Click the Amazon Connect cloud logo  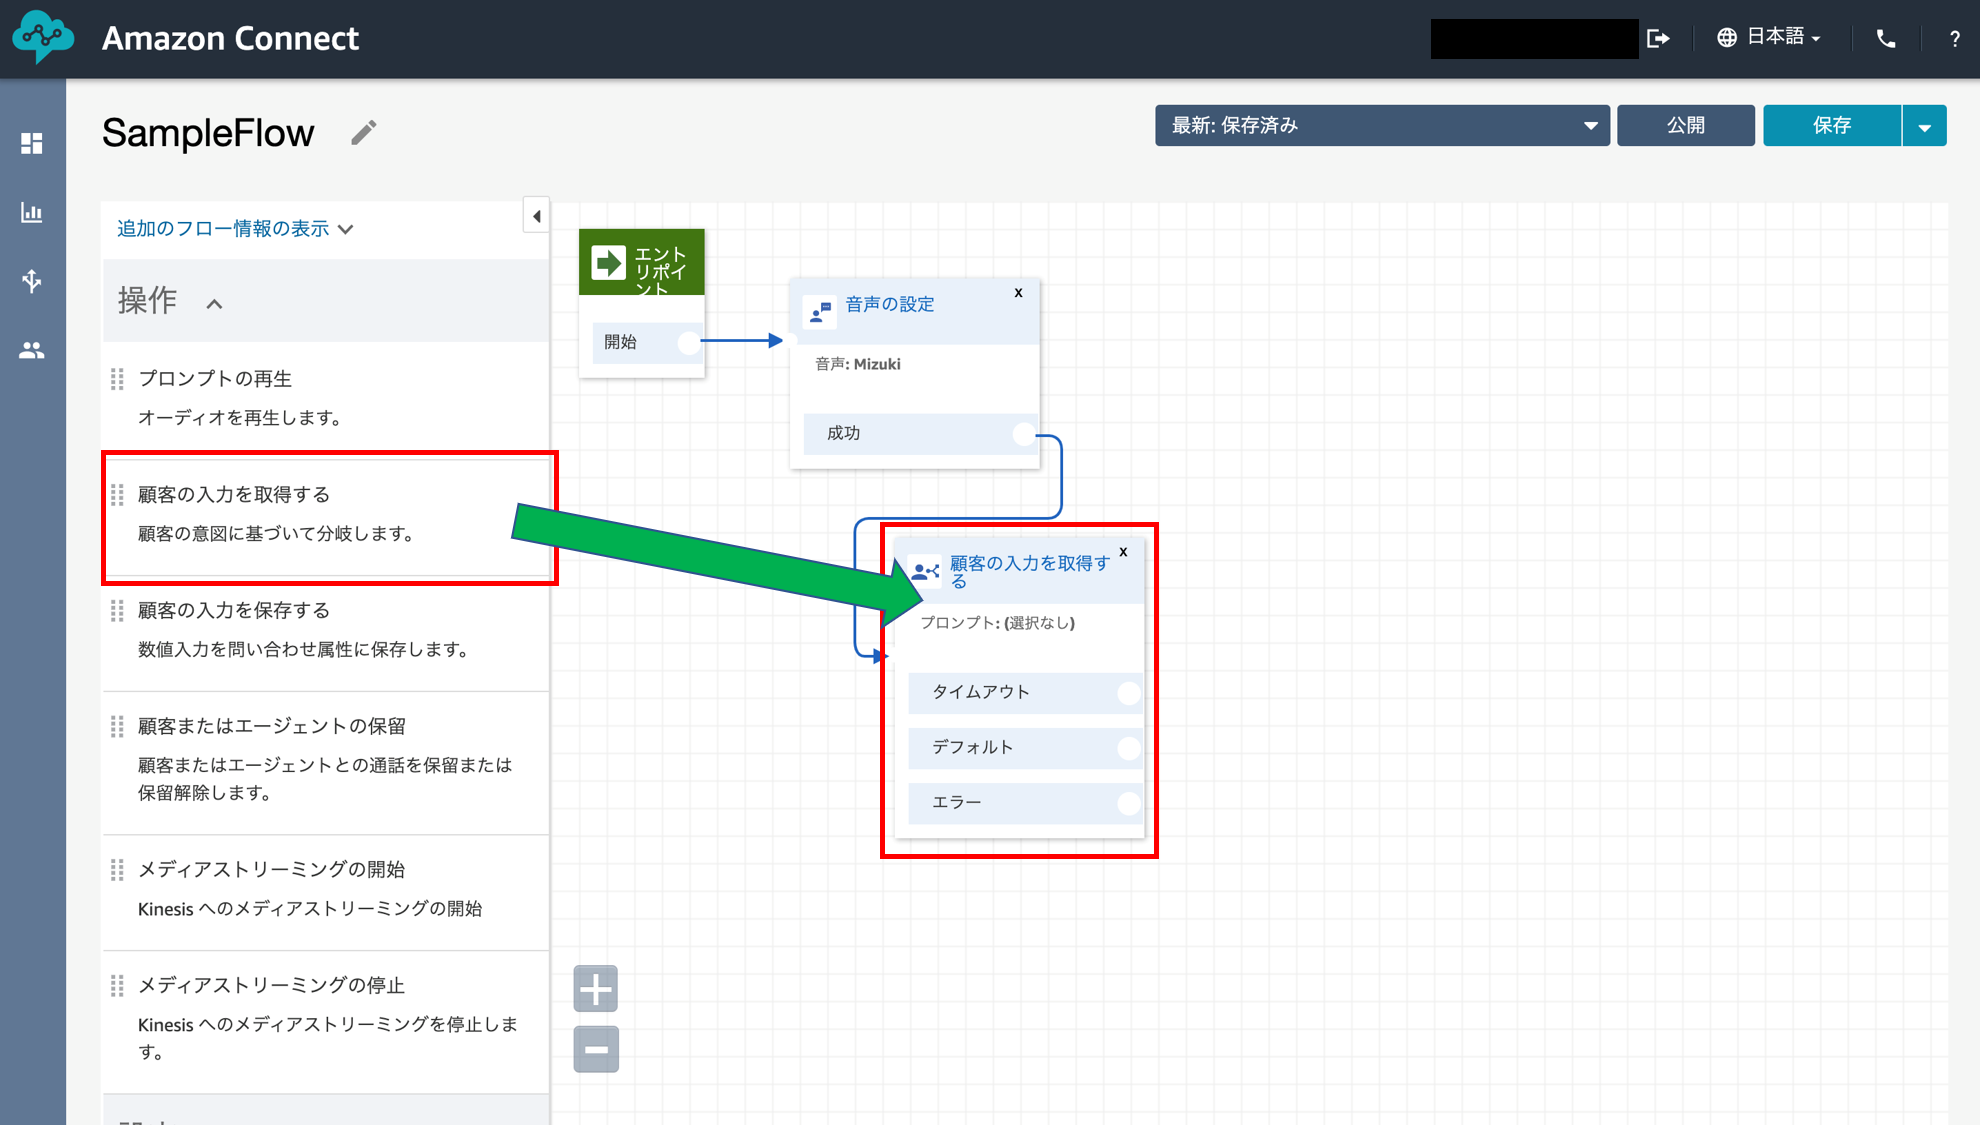tap(43, 37)
